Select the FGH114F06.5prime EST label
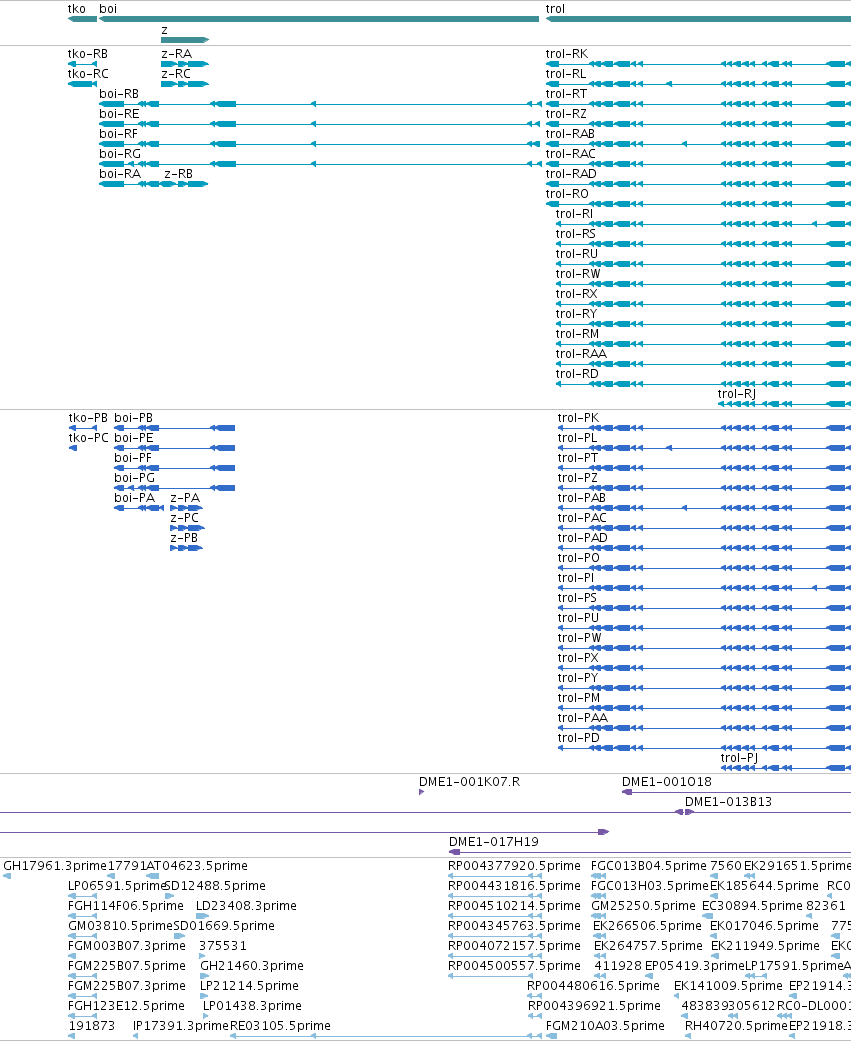Viewport: 851px width, 1041px height. 126,906
